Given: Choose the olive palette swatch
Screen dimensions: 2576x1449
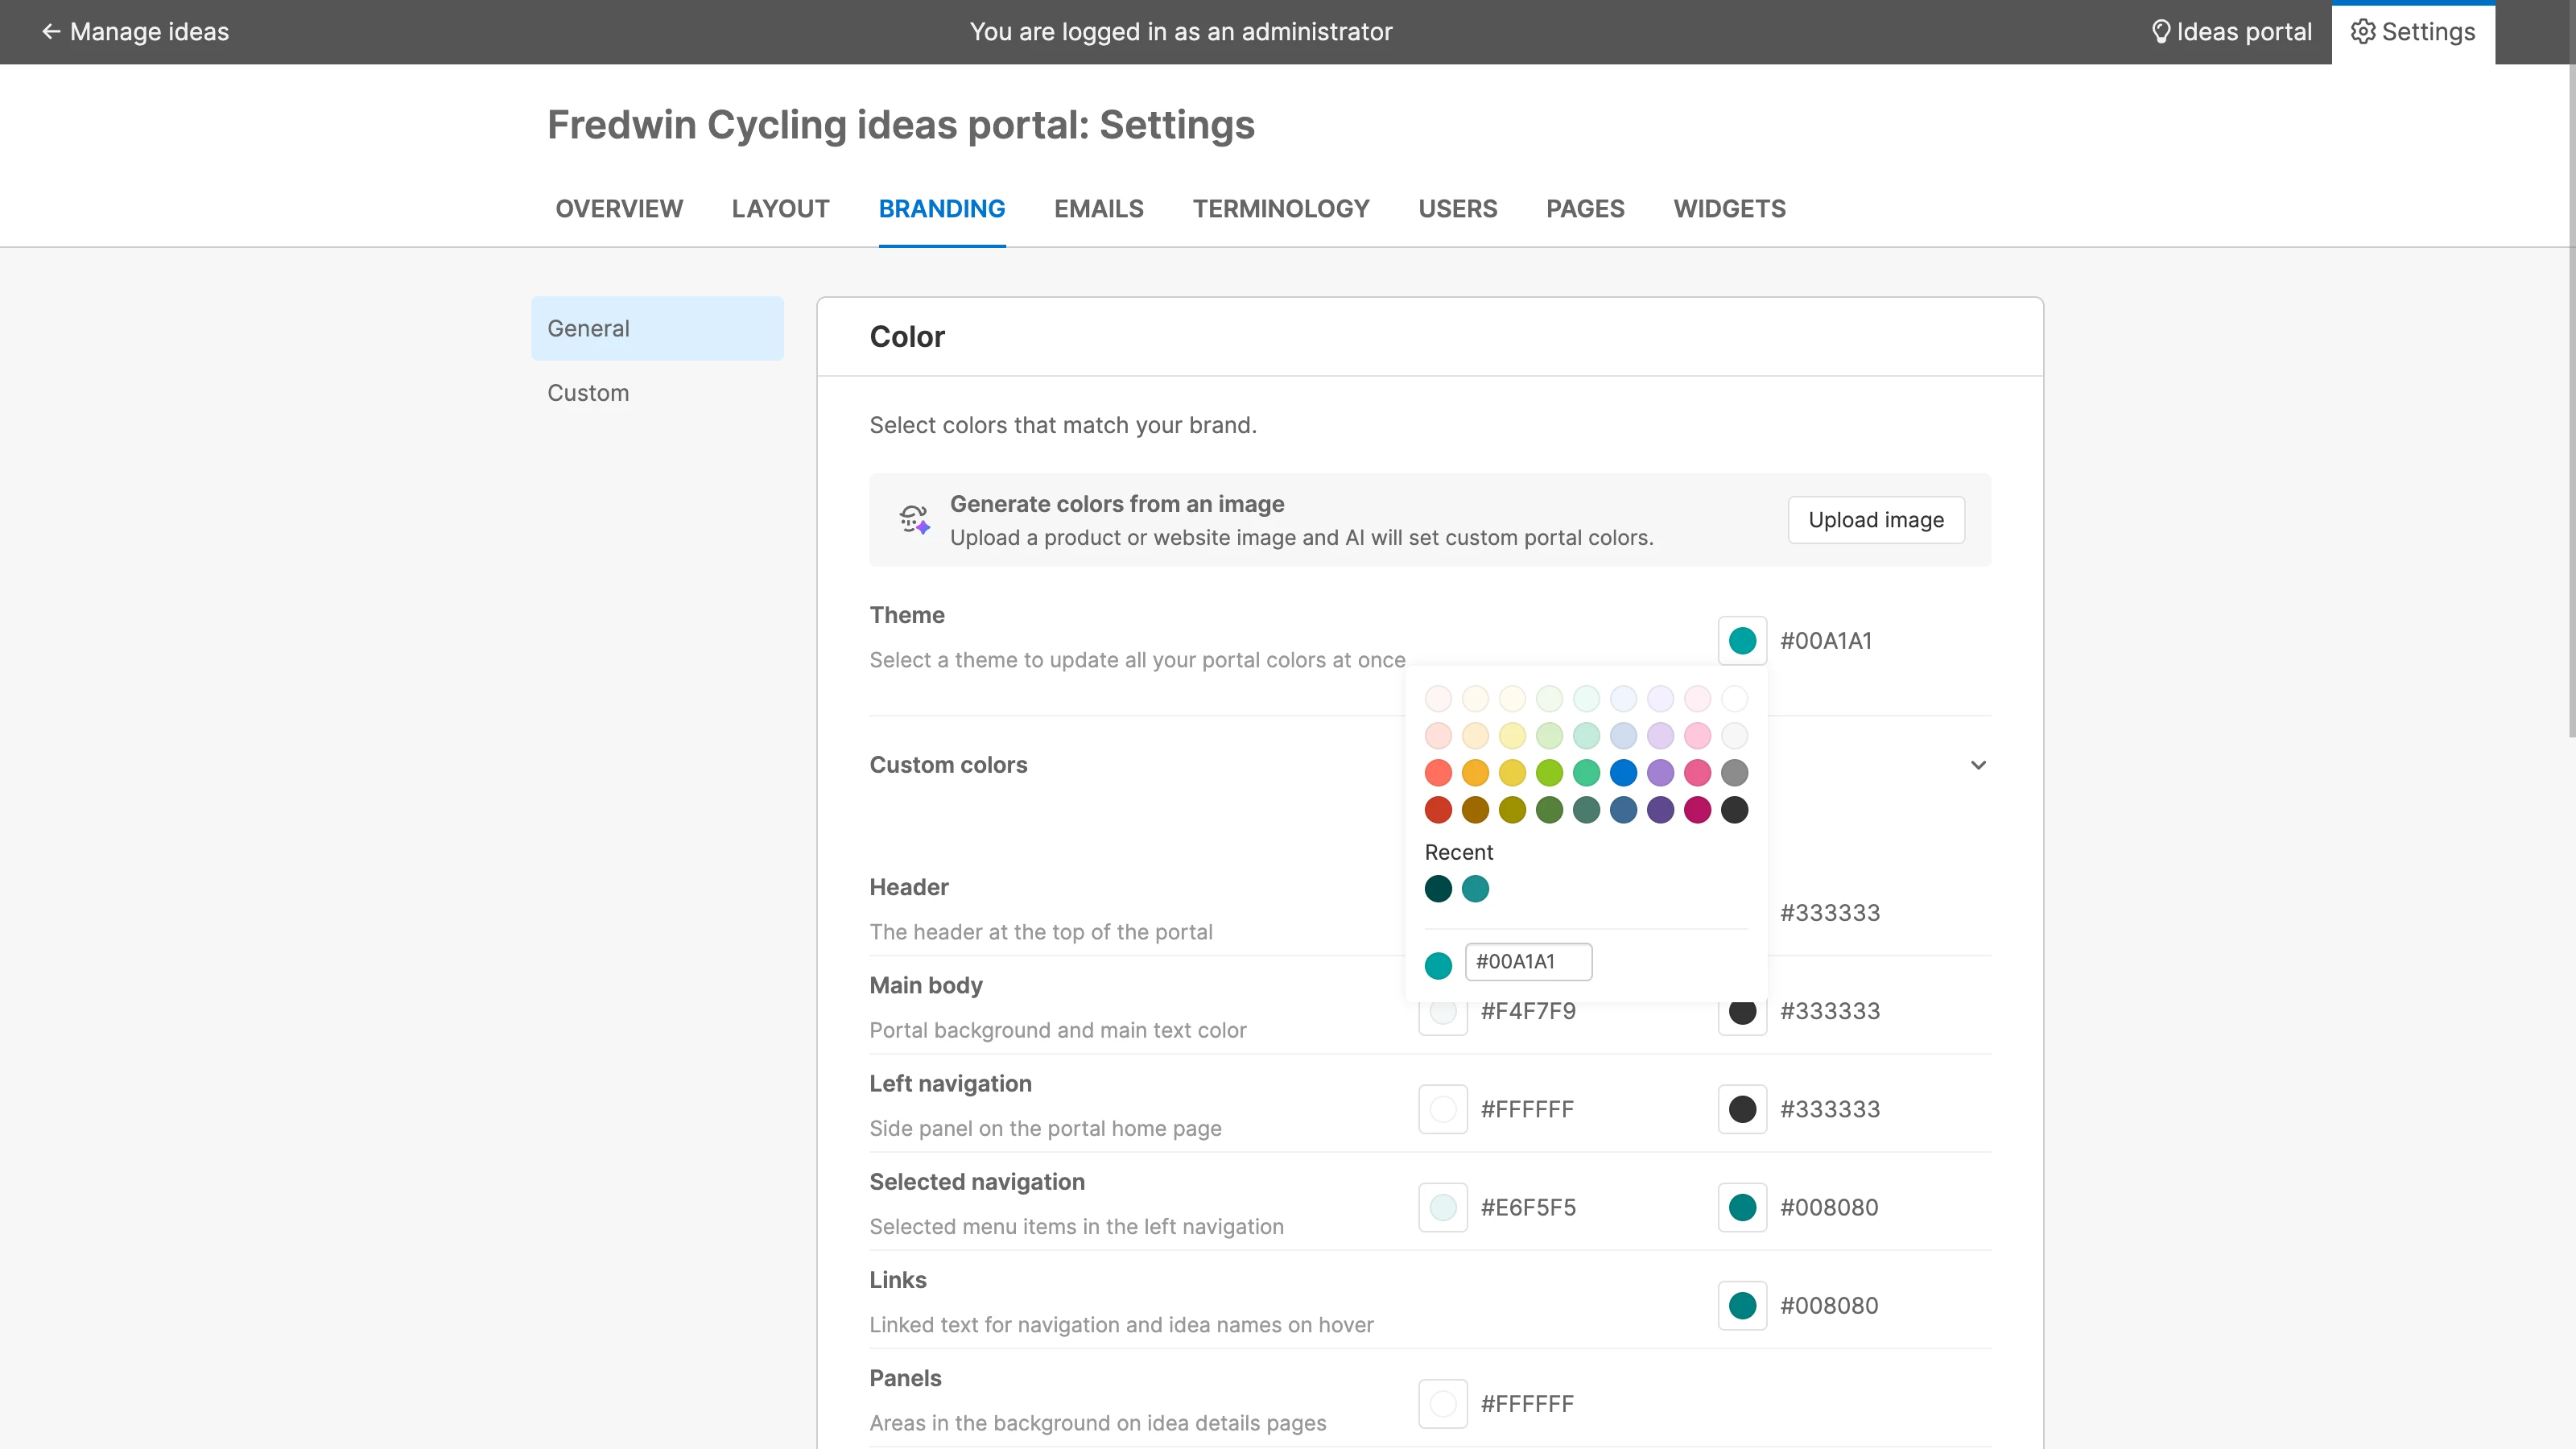Looking at the screenshot, I should click(1512, 810).
